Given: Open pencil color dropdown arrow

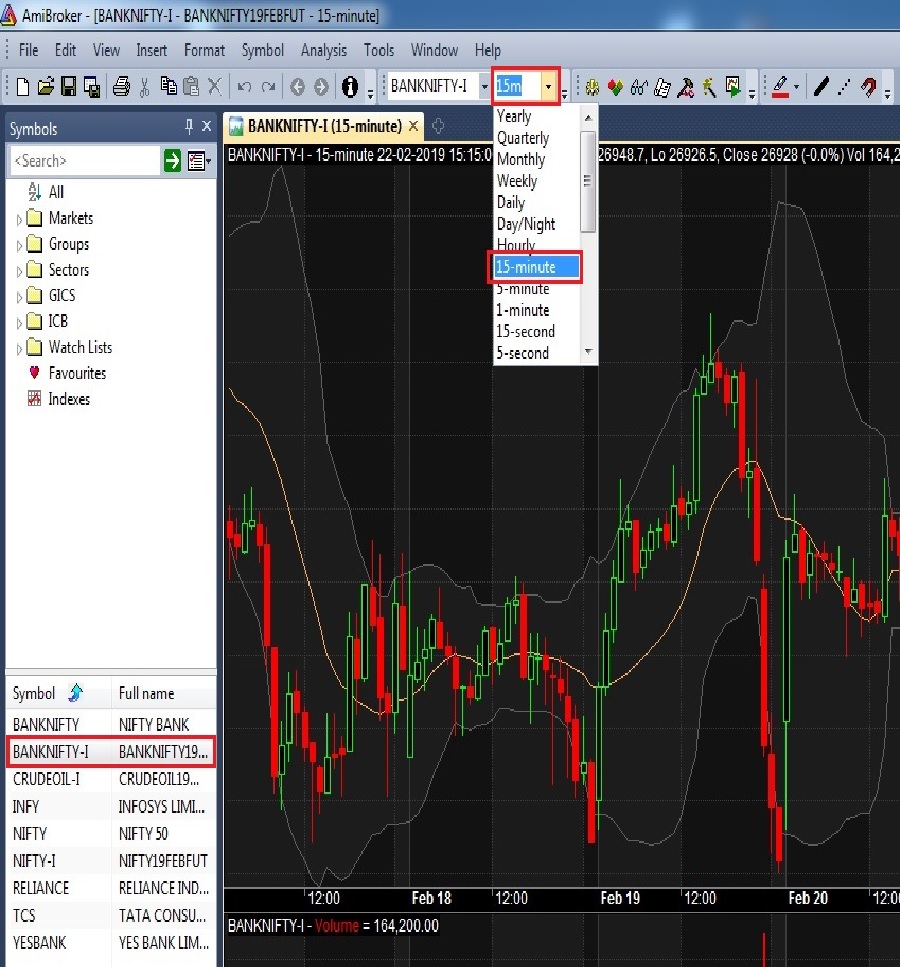Looking at the screenshot, I should pos(796,87).
